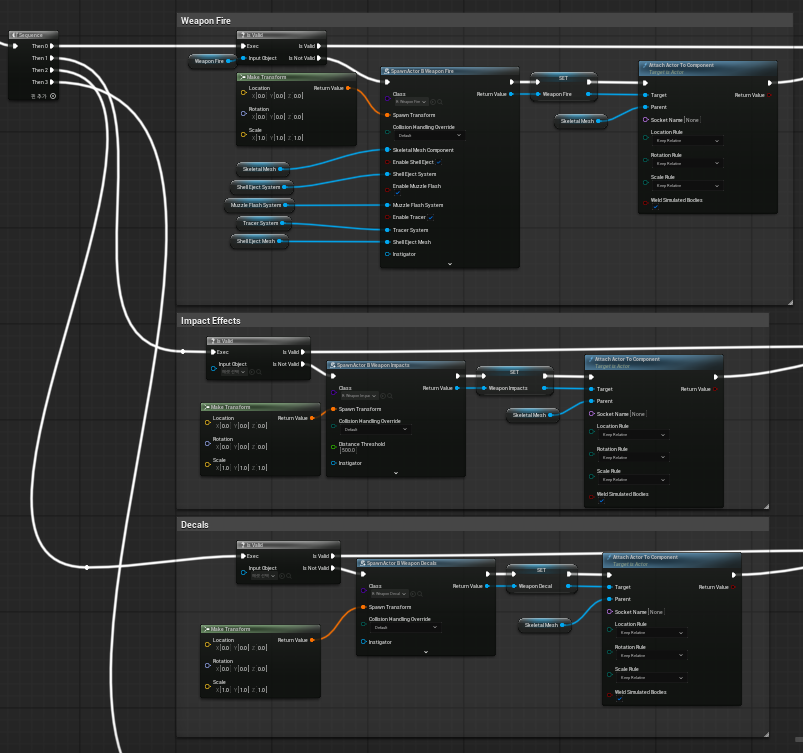The image size is (803, 753).
Task: Select the Shell Eject System variable node
Action: [262, 187]
